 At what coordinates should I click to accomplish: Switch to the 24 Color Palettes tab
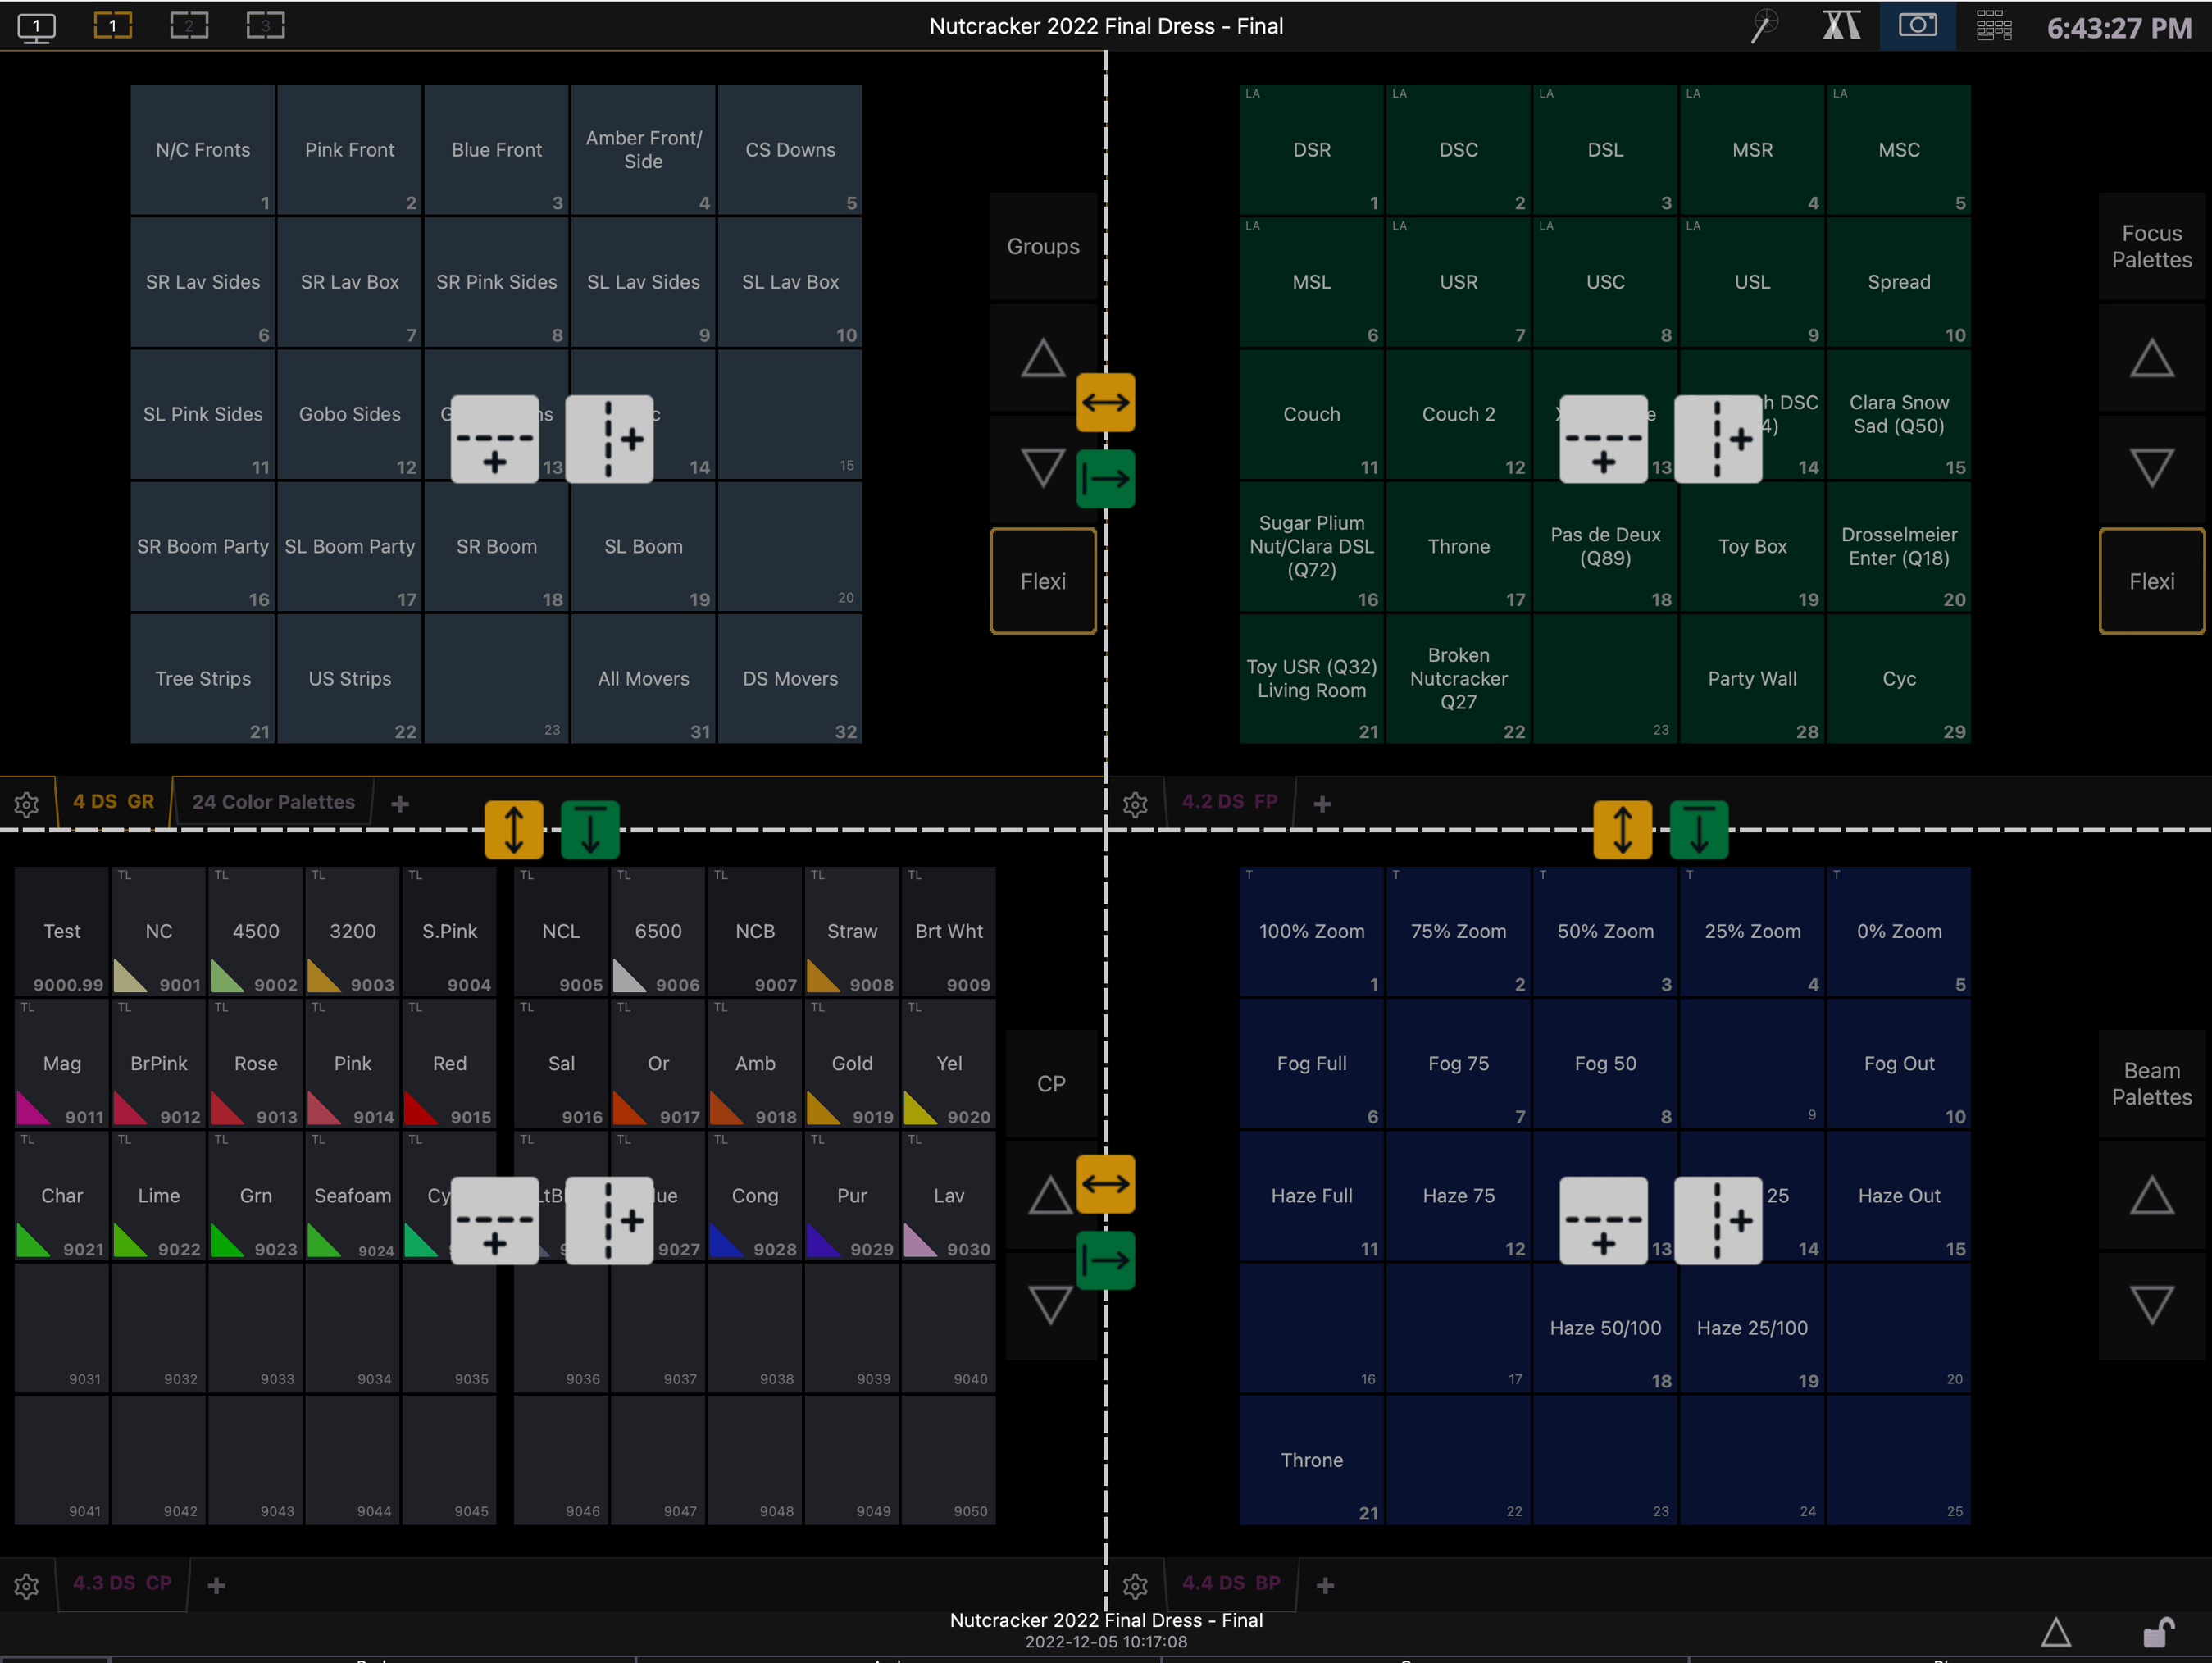tap(273, 802)
